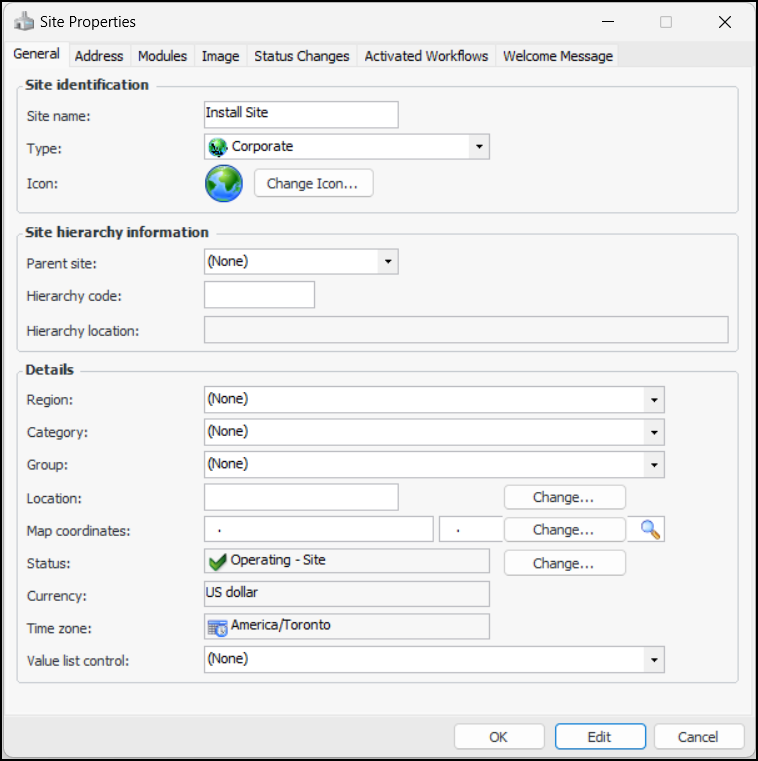The width and height of the screenshot is (758, 761).
Task: Minimize the Site Properties window
Action: tap(608, 22)
